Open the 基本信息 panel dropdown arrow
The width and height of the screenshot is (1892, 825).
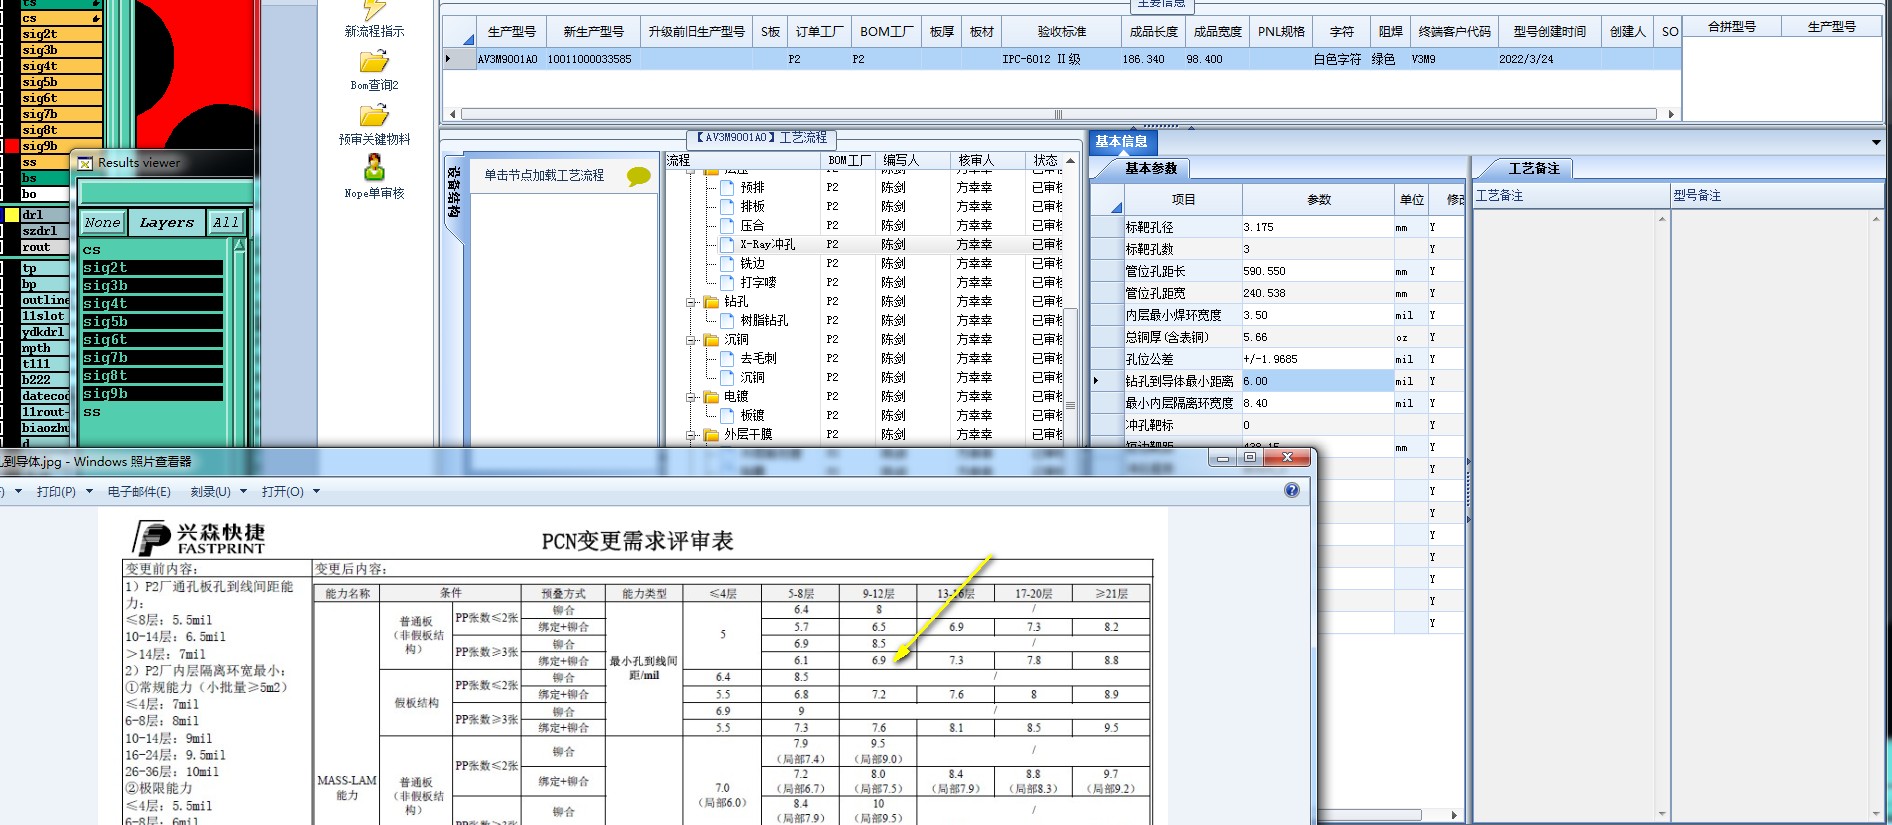1876,142
